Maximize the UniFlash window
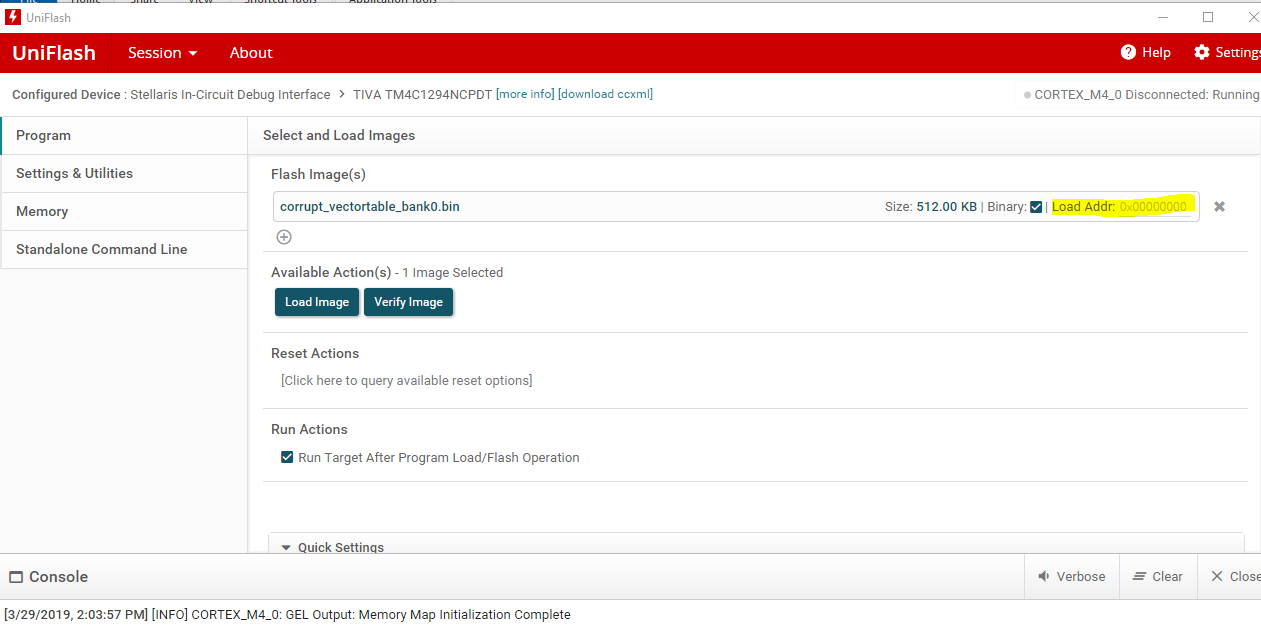Viewport: 1261px width, 629px height. click(1208, 17)
